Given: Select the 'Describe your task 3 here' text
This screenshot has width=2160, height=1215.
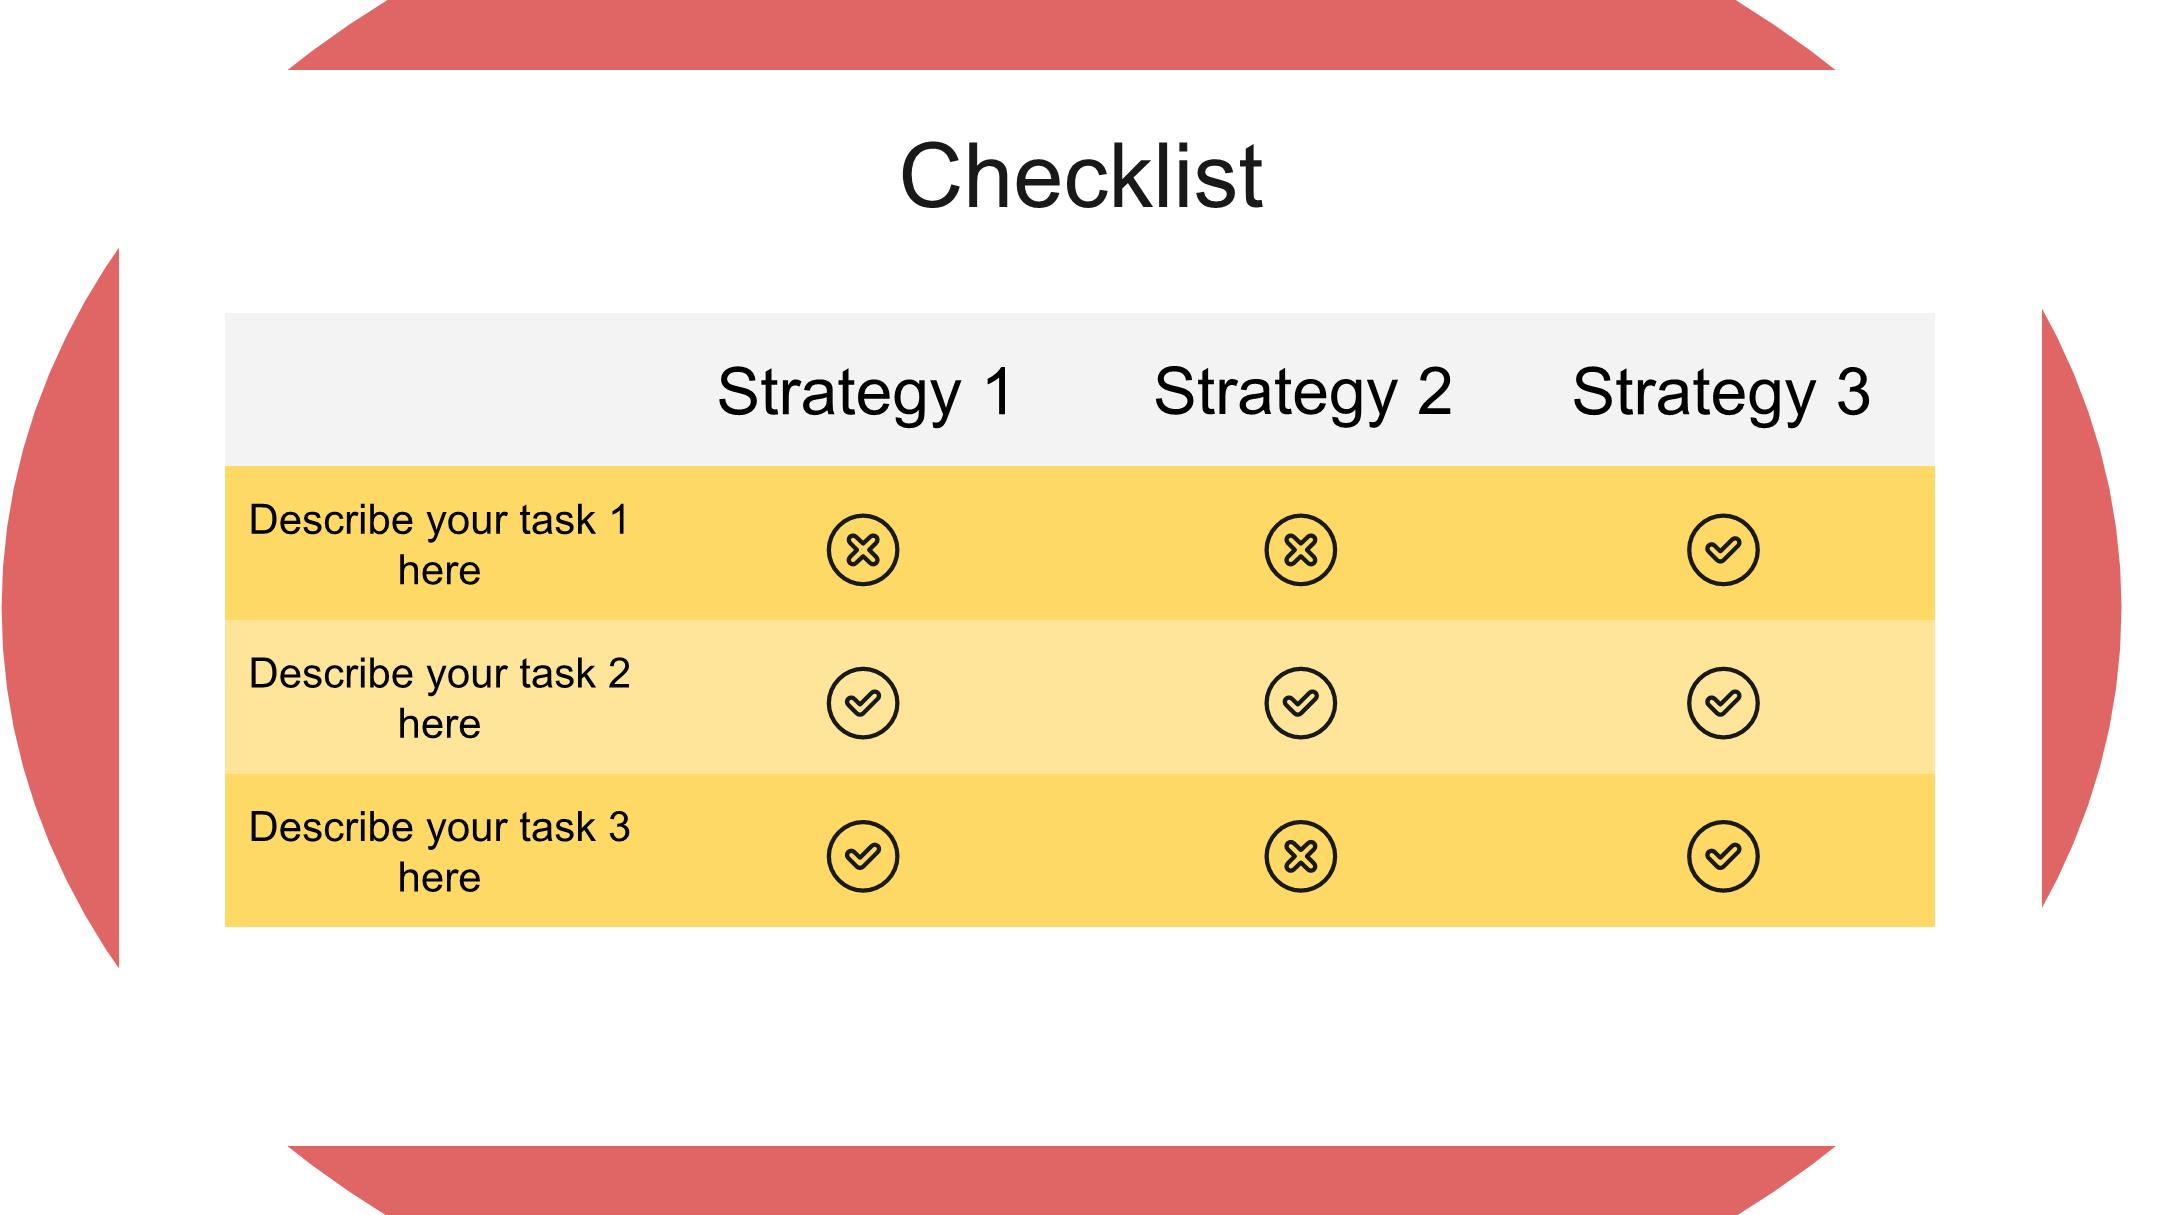Looking at the screenshot, I should [439, 852].
